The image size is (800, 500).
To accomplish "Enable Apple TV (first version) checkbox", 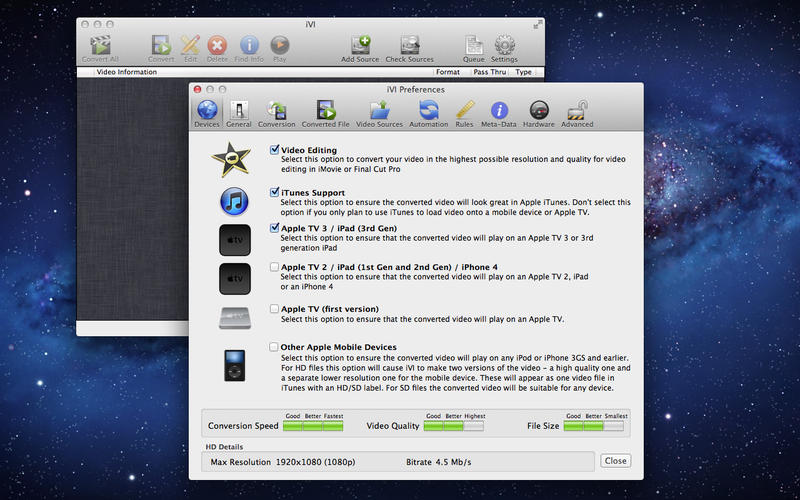I will [274, 309].
